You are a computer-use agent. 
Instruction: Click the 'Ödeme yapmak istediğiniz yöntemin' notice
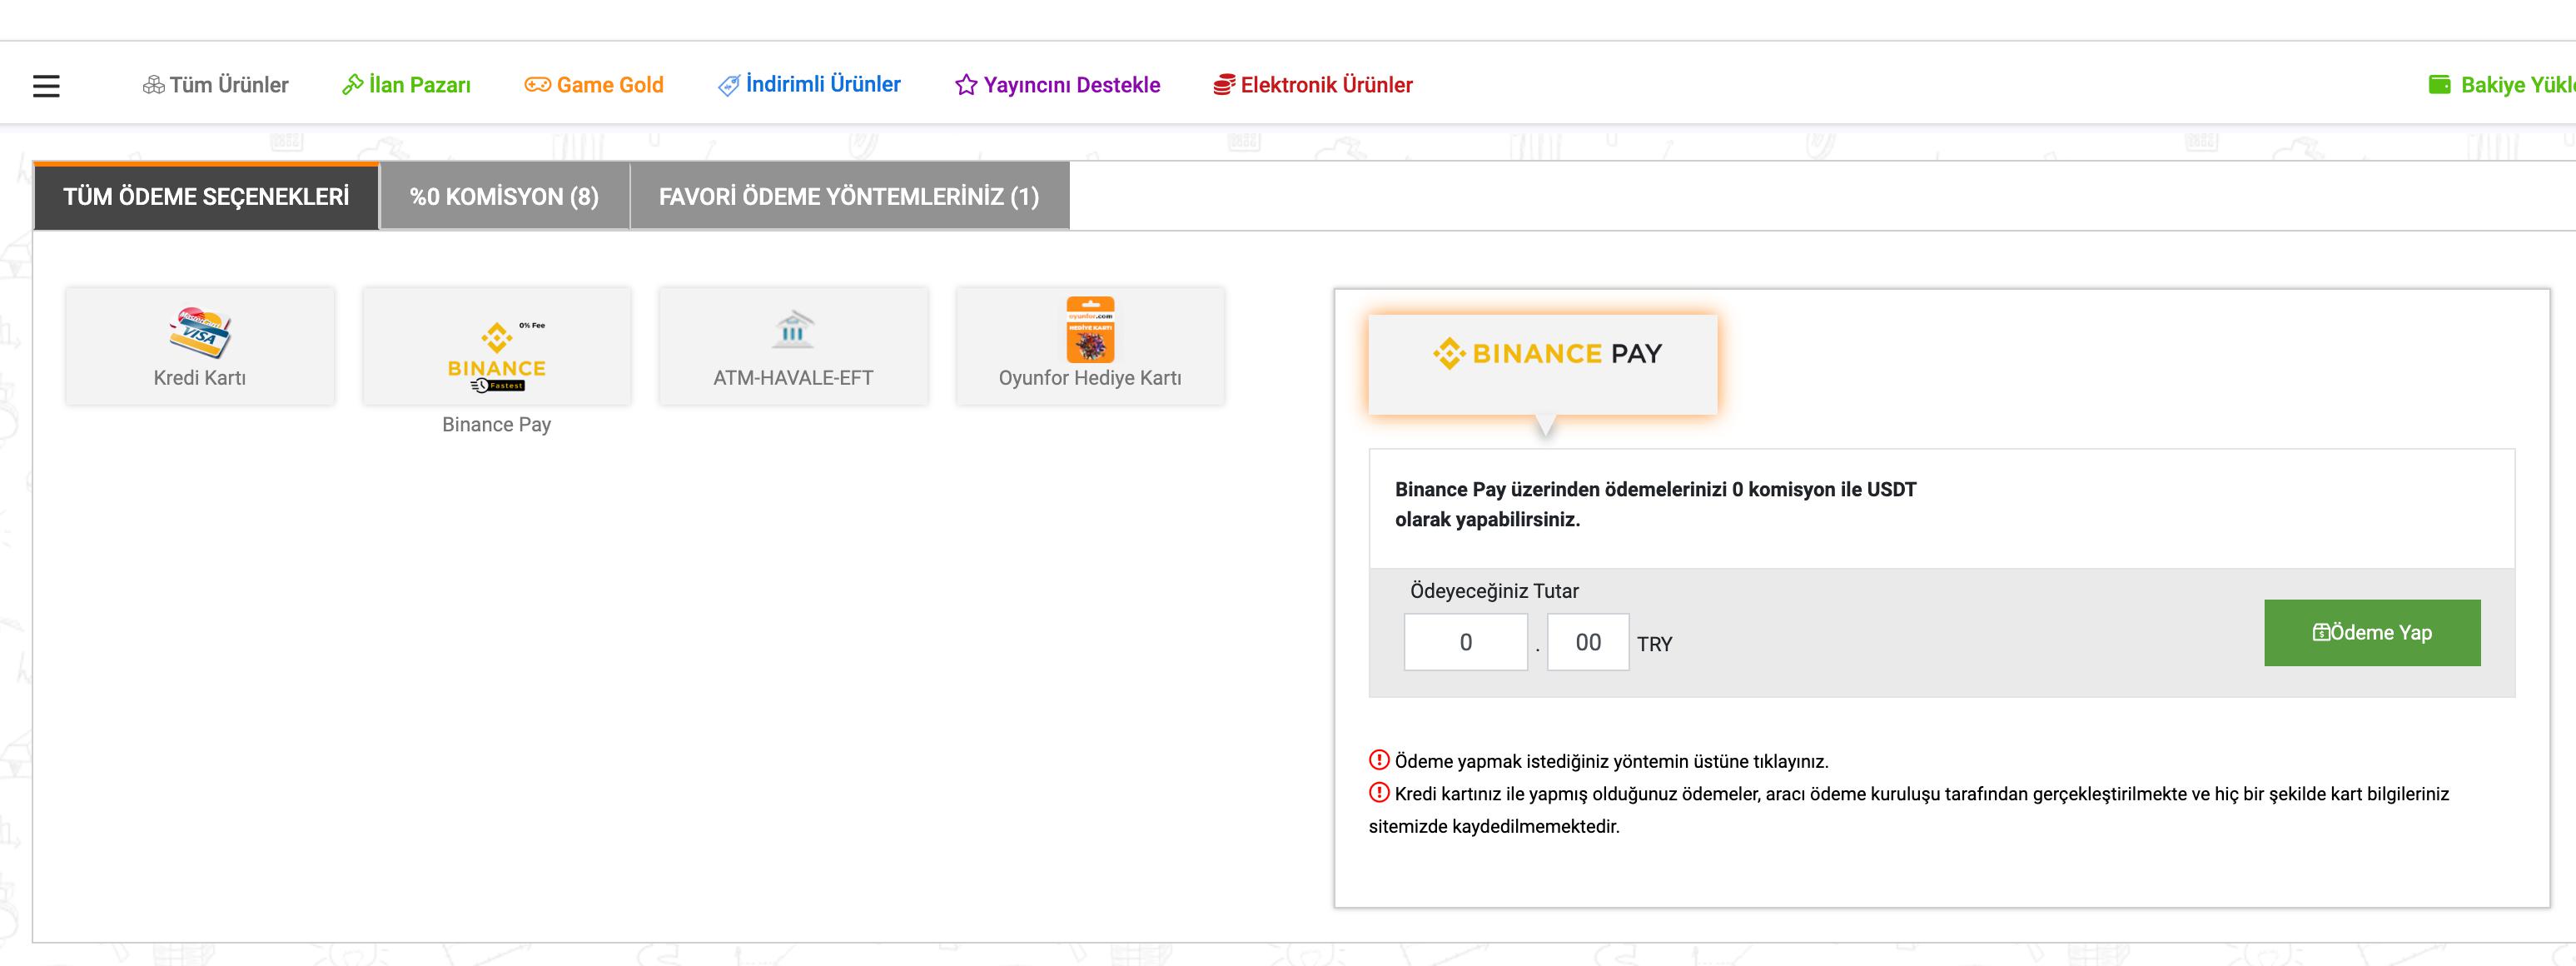click(x=1611, y=762)
